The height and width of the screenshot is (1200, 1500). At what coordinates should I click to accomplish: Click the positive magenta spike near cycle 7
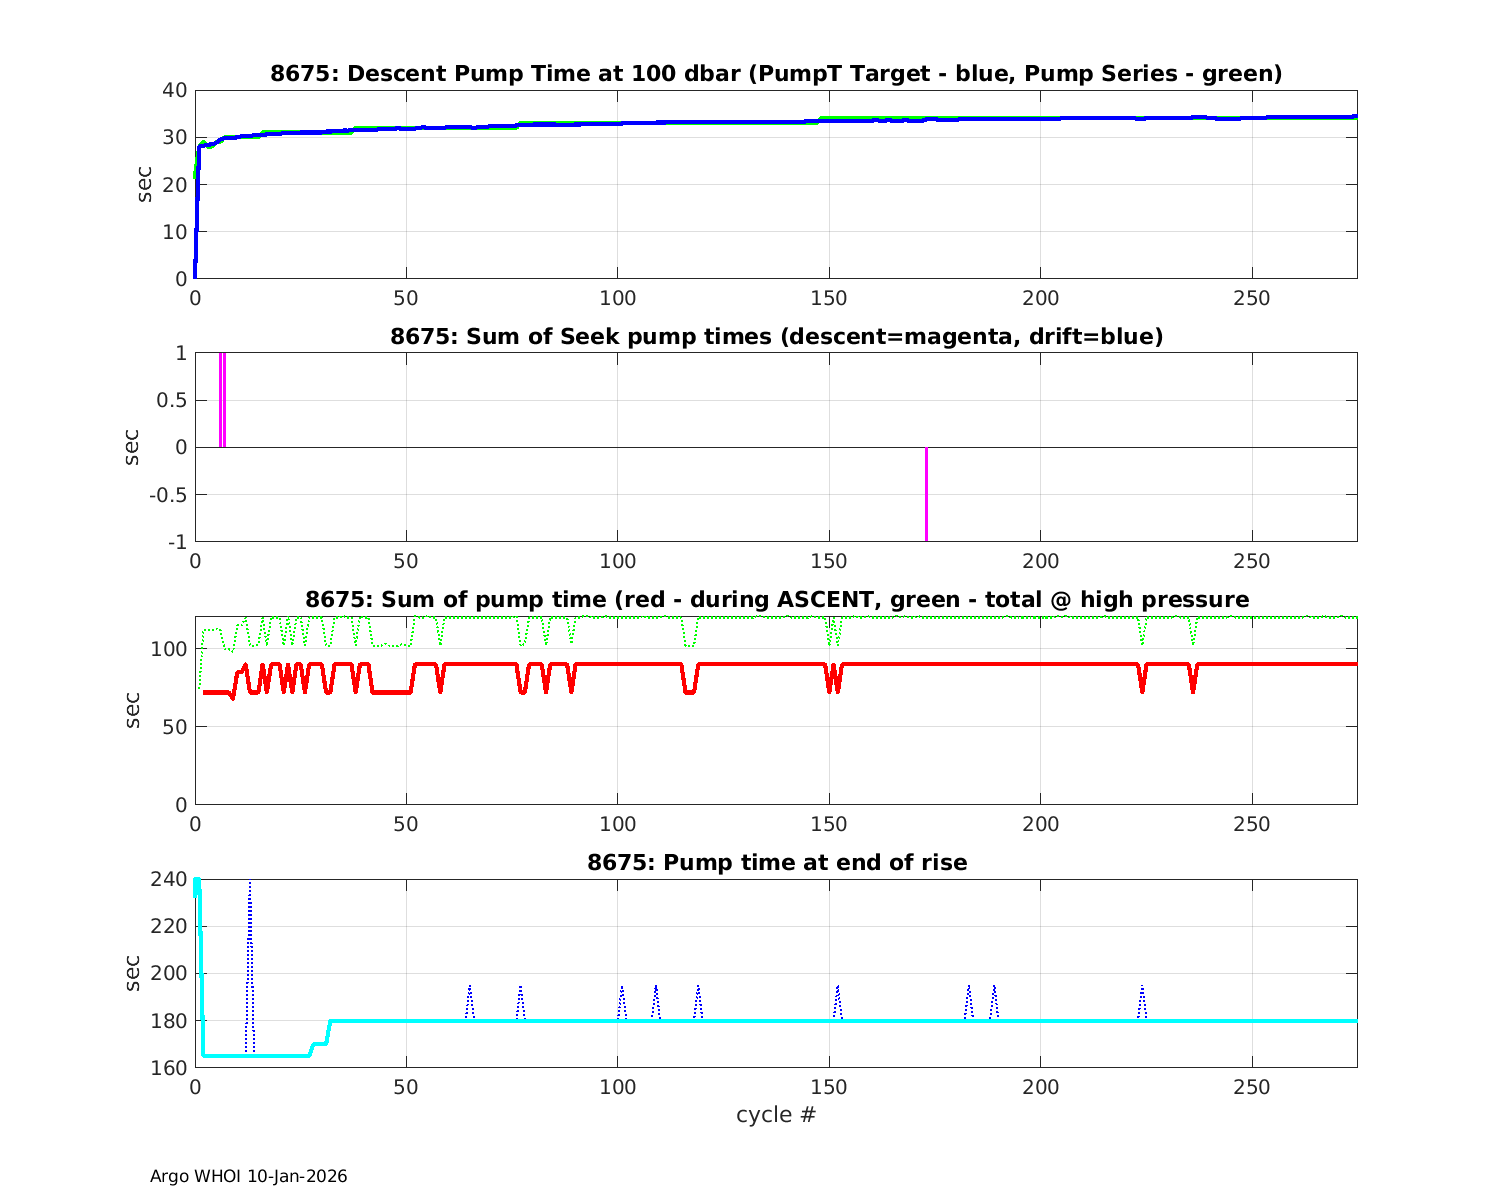222,400
